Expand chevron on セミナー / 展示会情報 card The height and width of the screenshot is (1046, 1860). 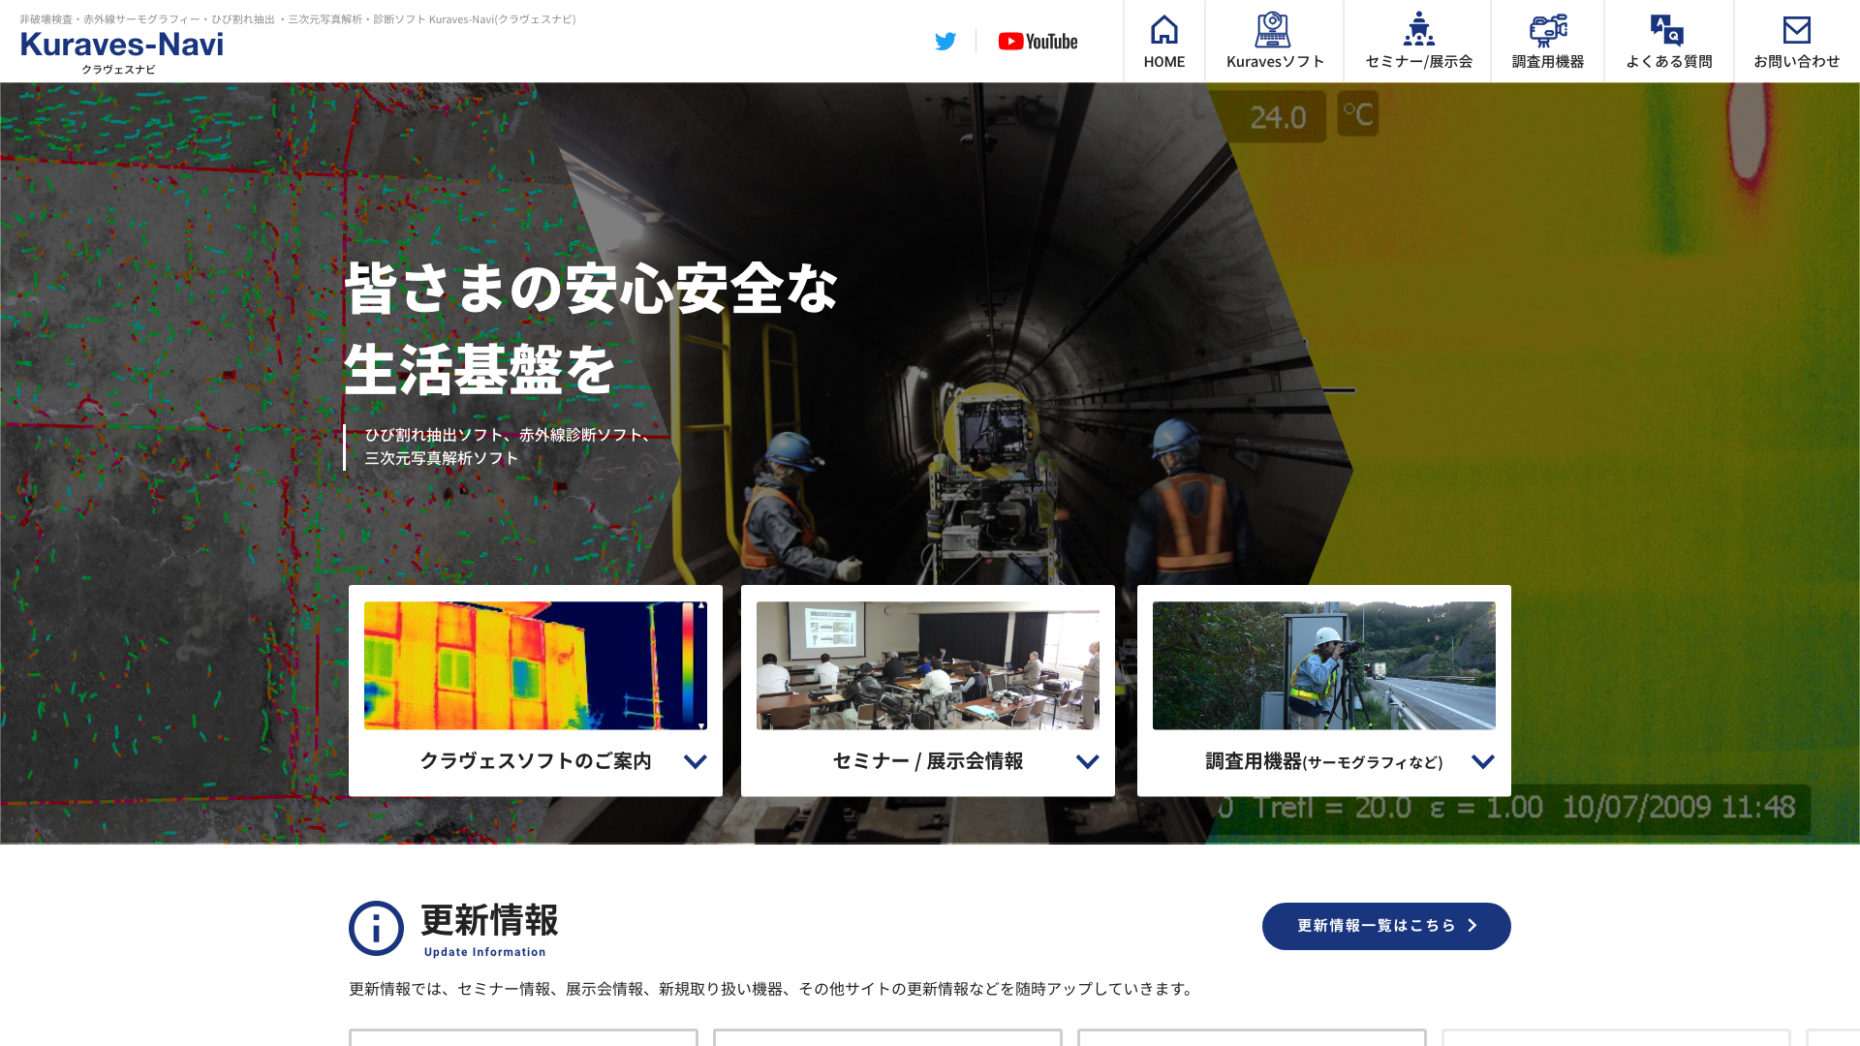[x=1087, y=762]
